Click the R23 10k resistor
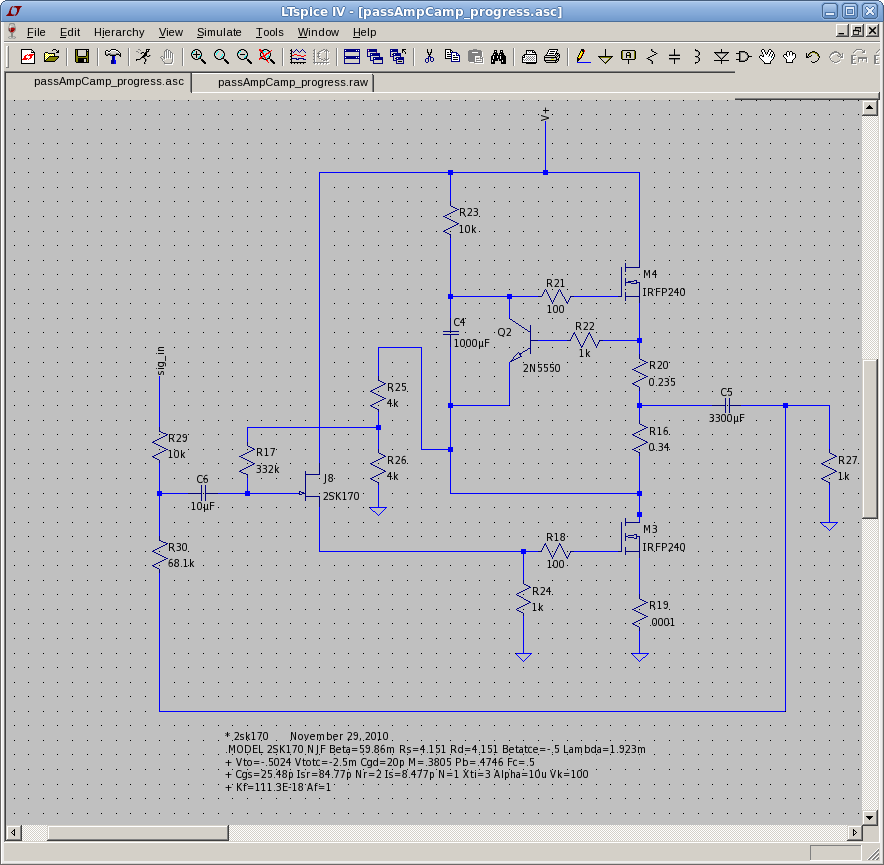The height and width of the screenshot is (865, 884). click(451, 220)
